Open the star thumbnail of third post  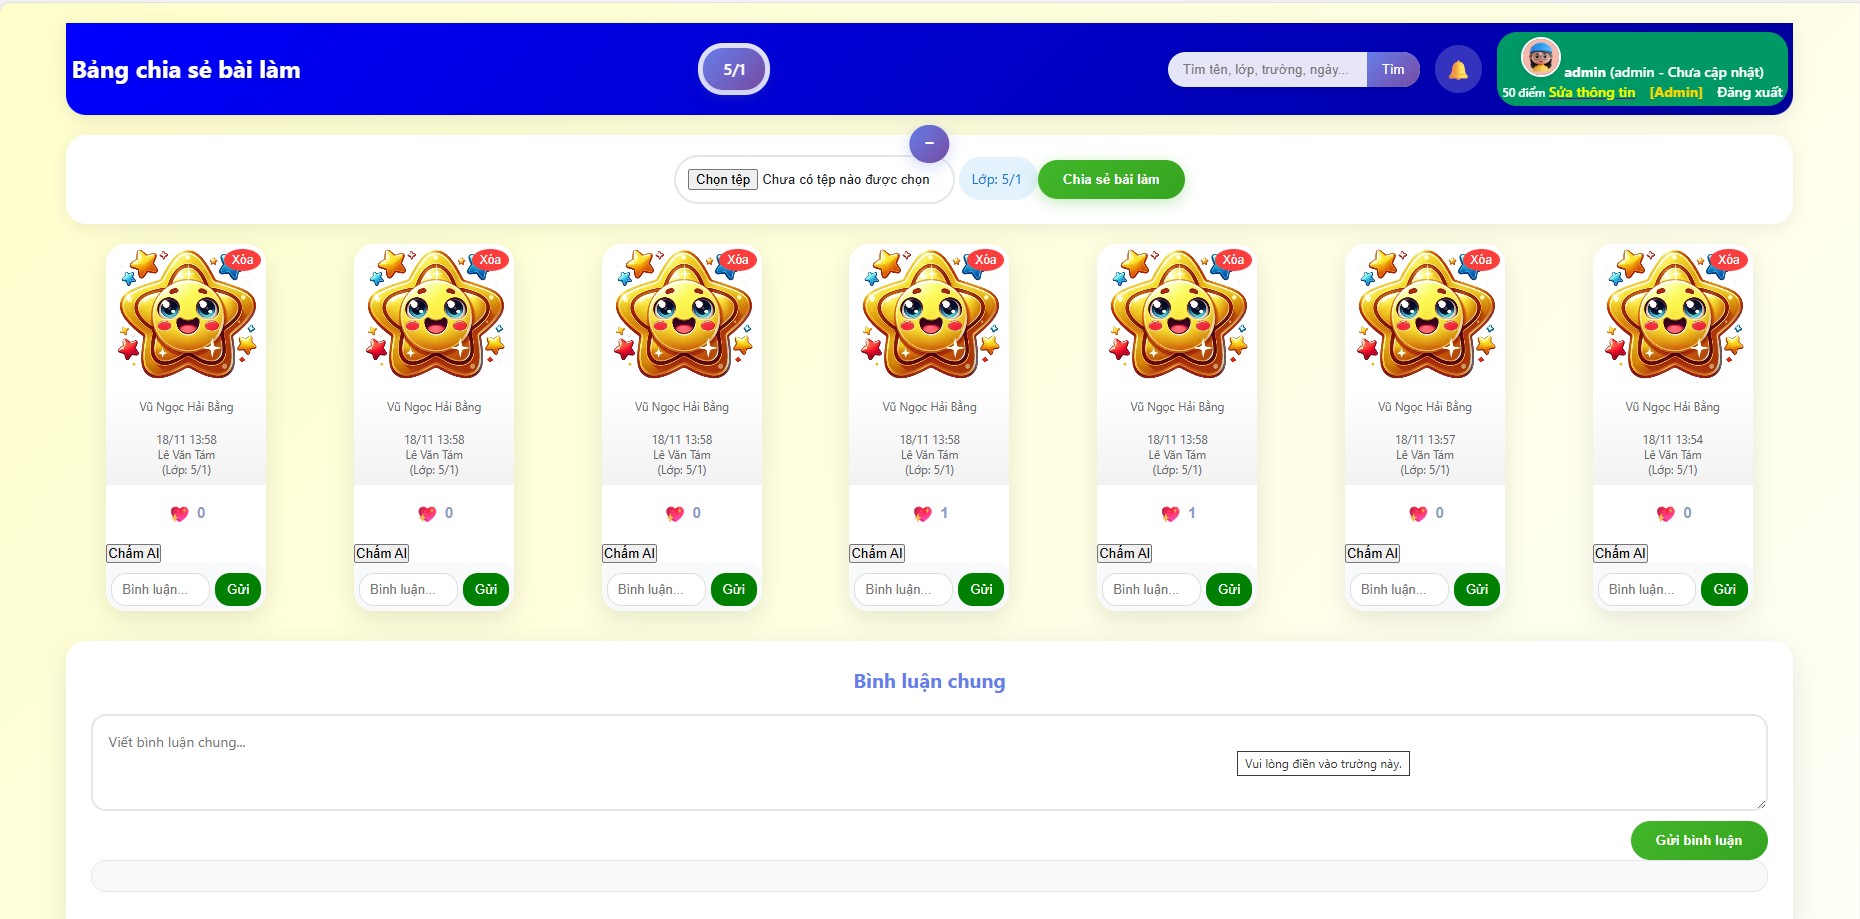[682, 315]
